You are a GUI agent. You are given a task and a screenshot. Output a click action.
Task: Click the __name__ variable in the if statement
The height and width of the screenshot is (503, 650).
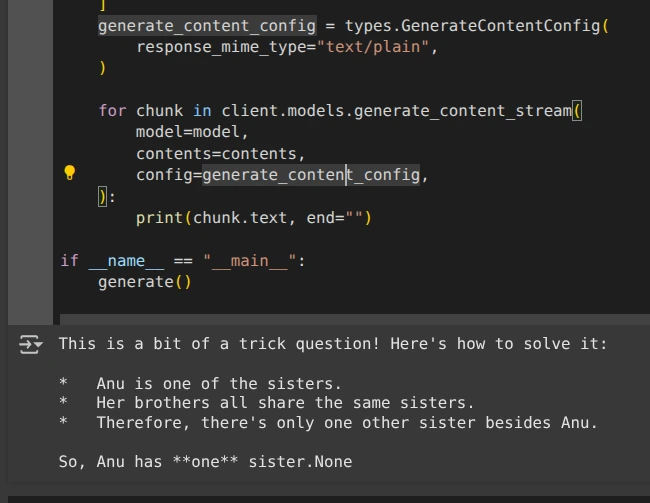tap(126, 261)
